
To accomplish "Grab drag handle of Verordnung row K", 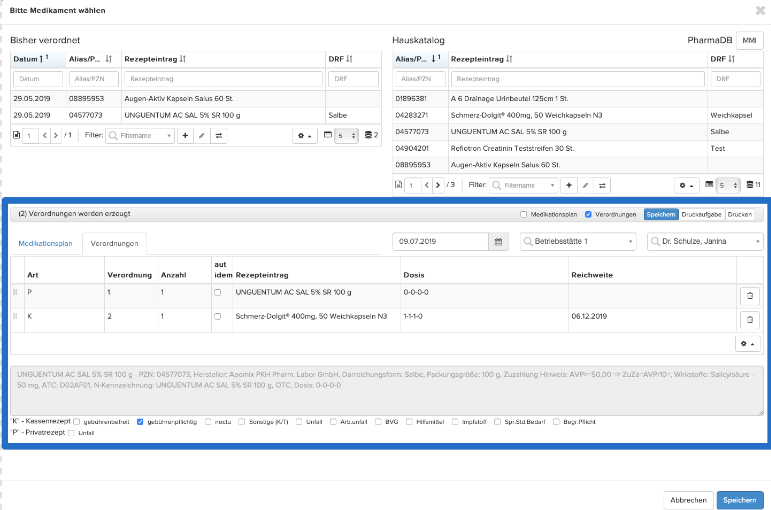I will point(15,316).
